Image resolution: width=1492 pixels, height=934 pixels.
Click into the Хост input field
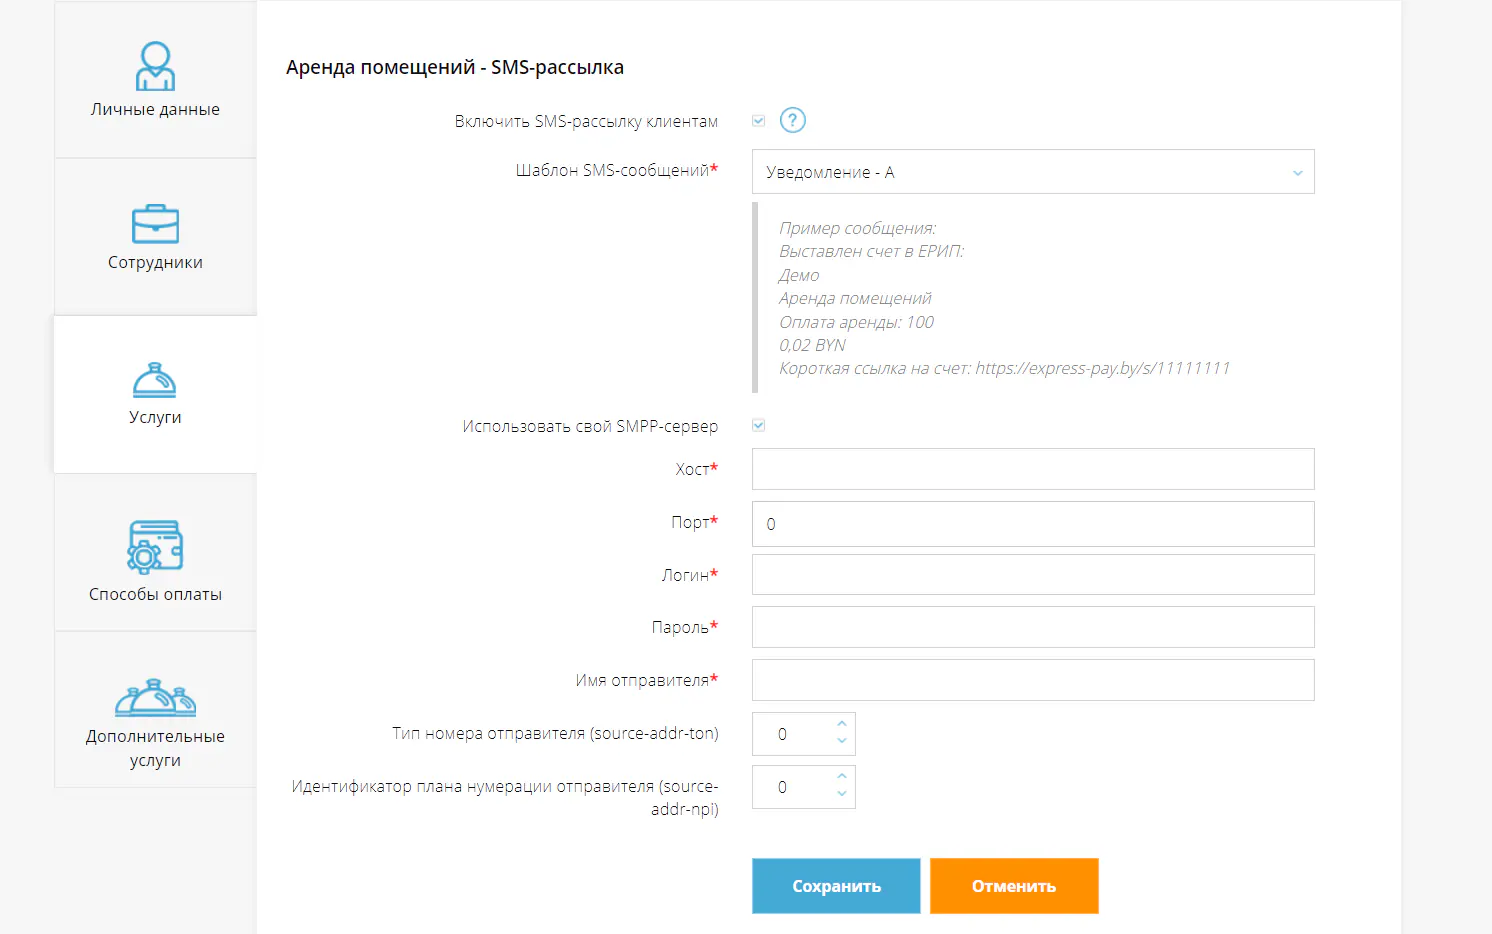[1032, 469]
